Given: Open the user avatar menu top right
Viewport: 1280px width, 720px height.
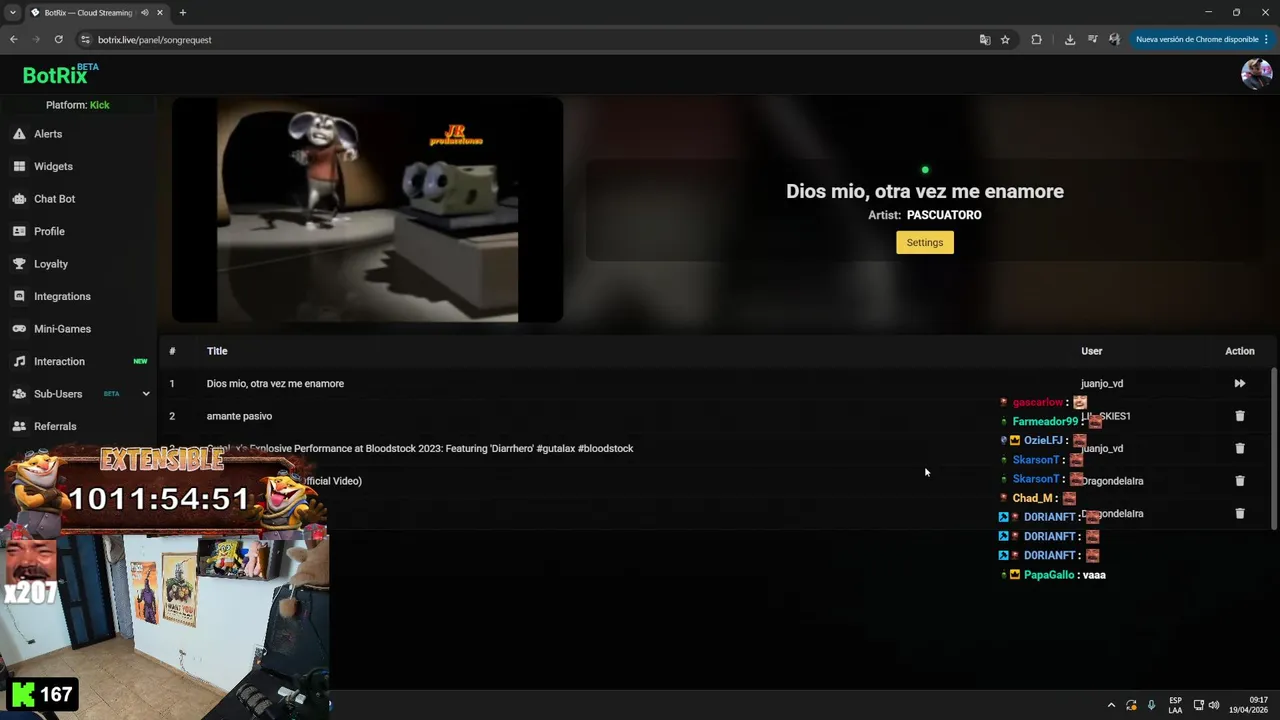Looking at the screenshot, I should tap(1256, 74).
